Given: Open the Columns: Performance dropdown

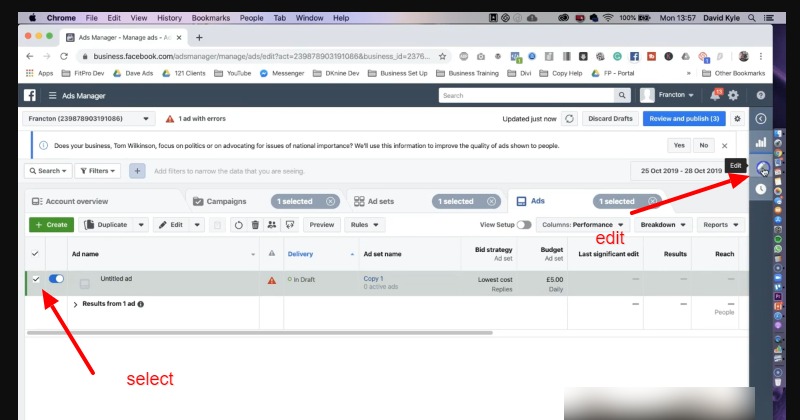Looking at the screenshot, I should pos(583,225).
